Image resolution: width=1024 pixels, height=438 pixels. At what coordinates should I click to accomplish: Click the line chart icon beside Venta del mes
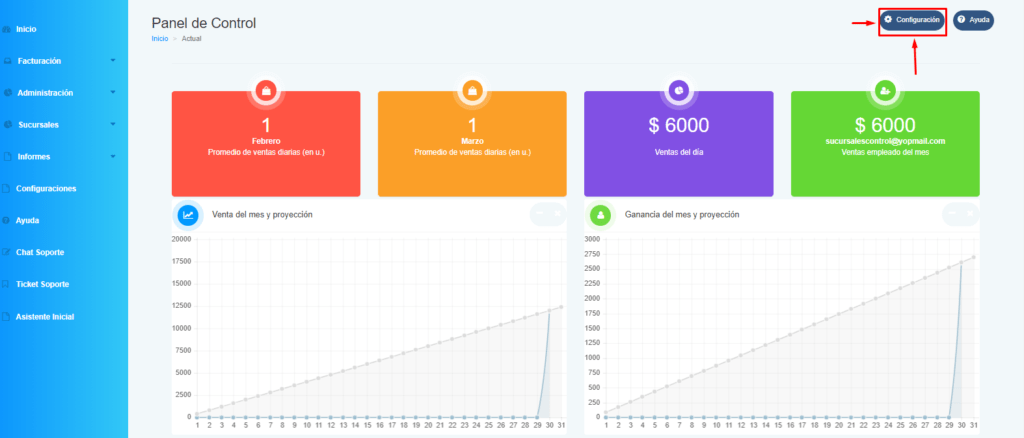(188, 214)
